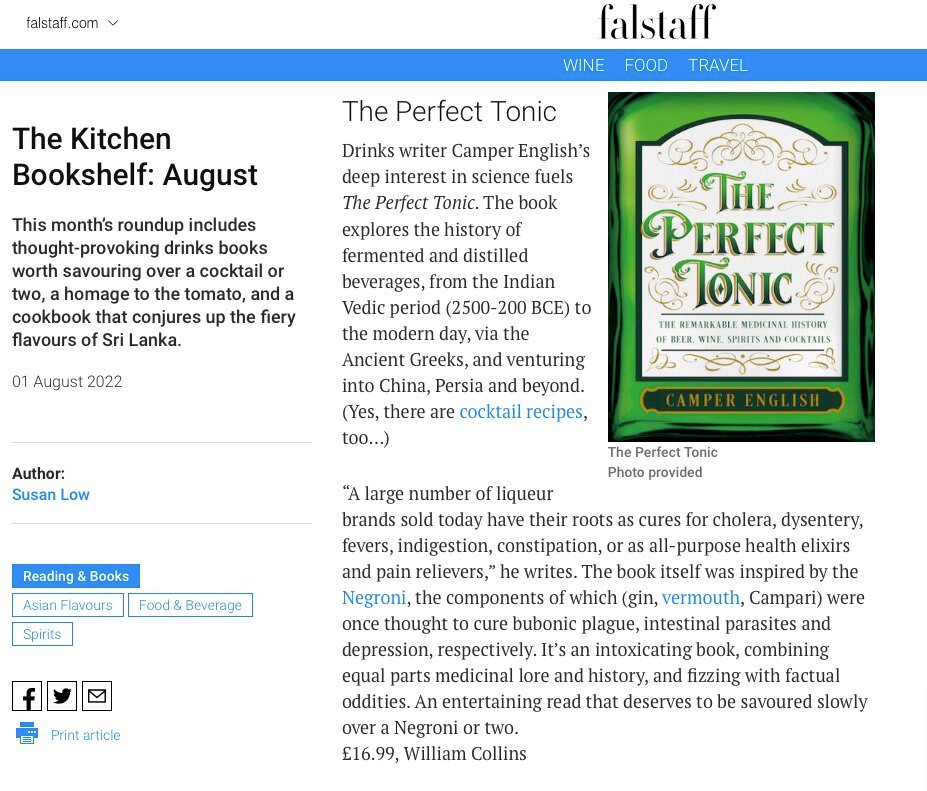Share article by email envelope icon
Screen dimensions: 927x791
tap(97, 696)
